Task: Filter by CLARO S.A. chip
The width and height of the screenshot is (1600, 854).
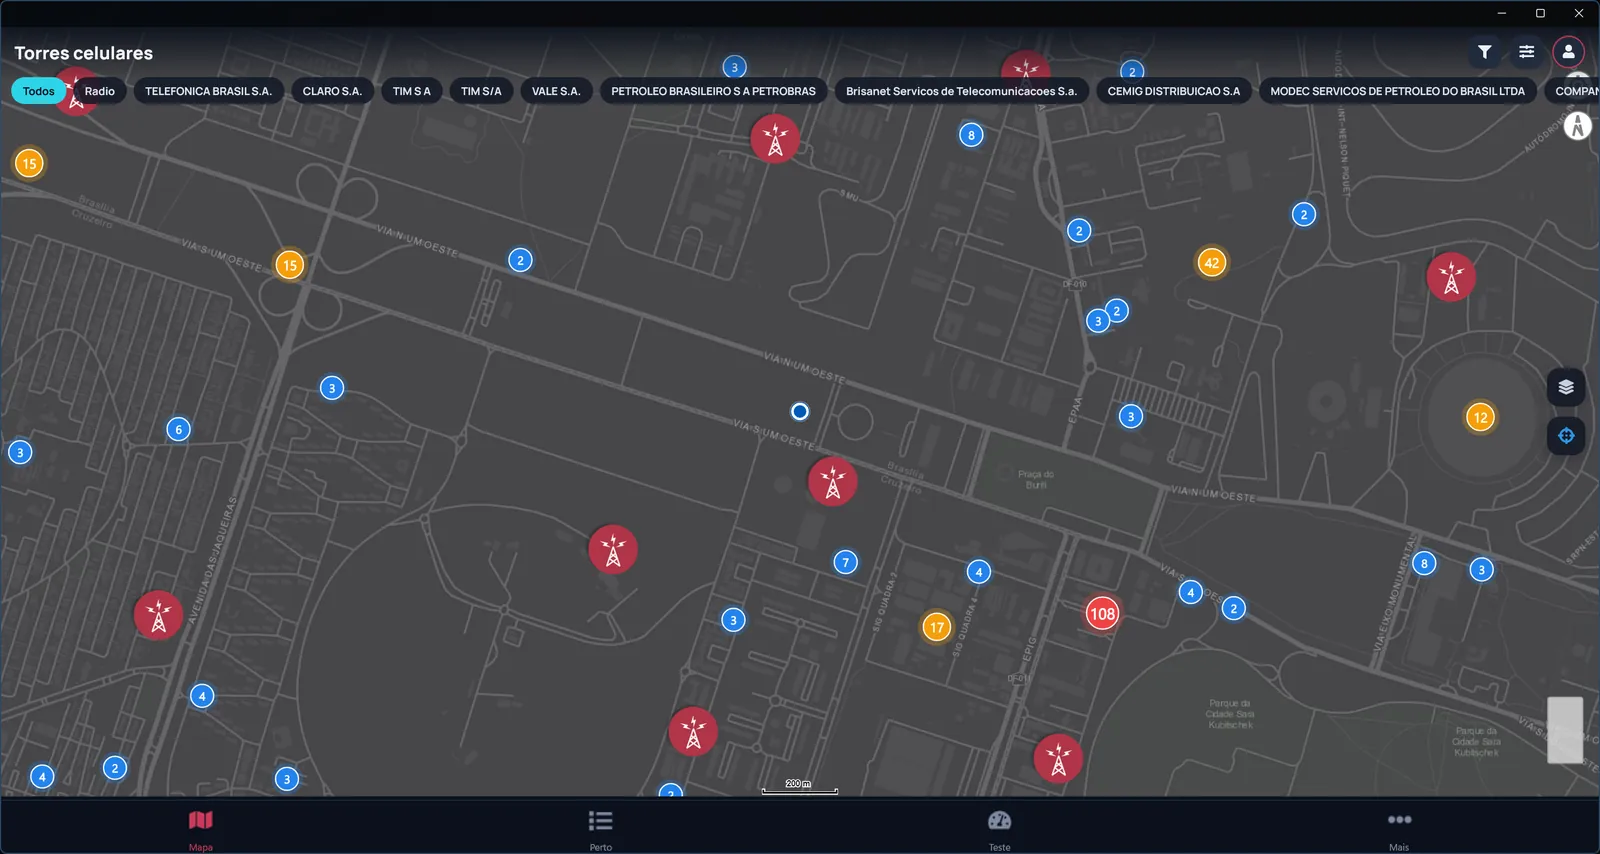Action: pyautogui.click(x=332, y=91)
